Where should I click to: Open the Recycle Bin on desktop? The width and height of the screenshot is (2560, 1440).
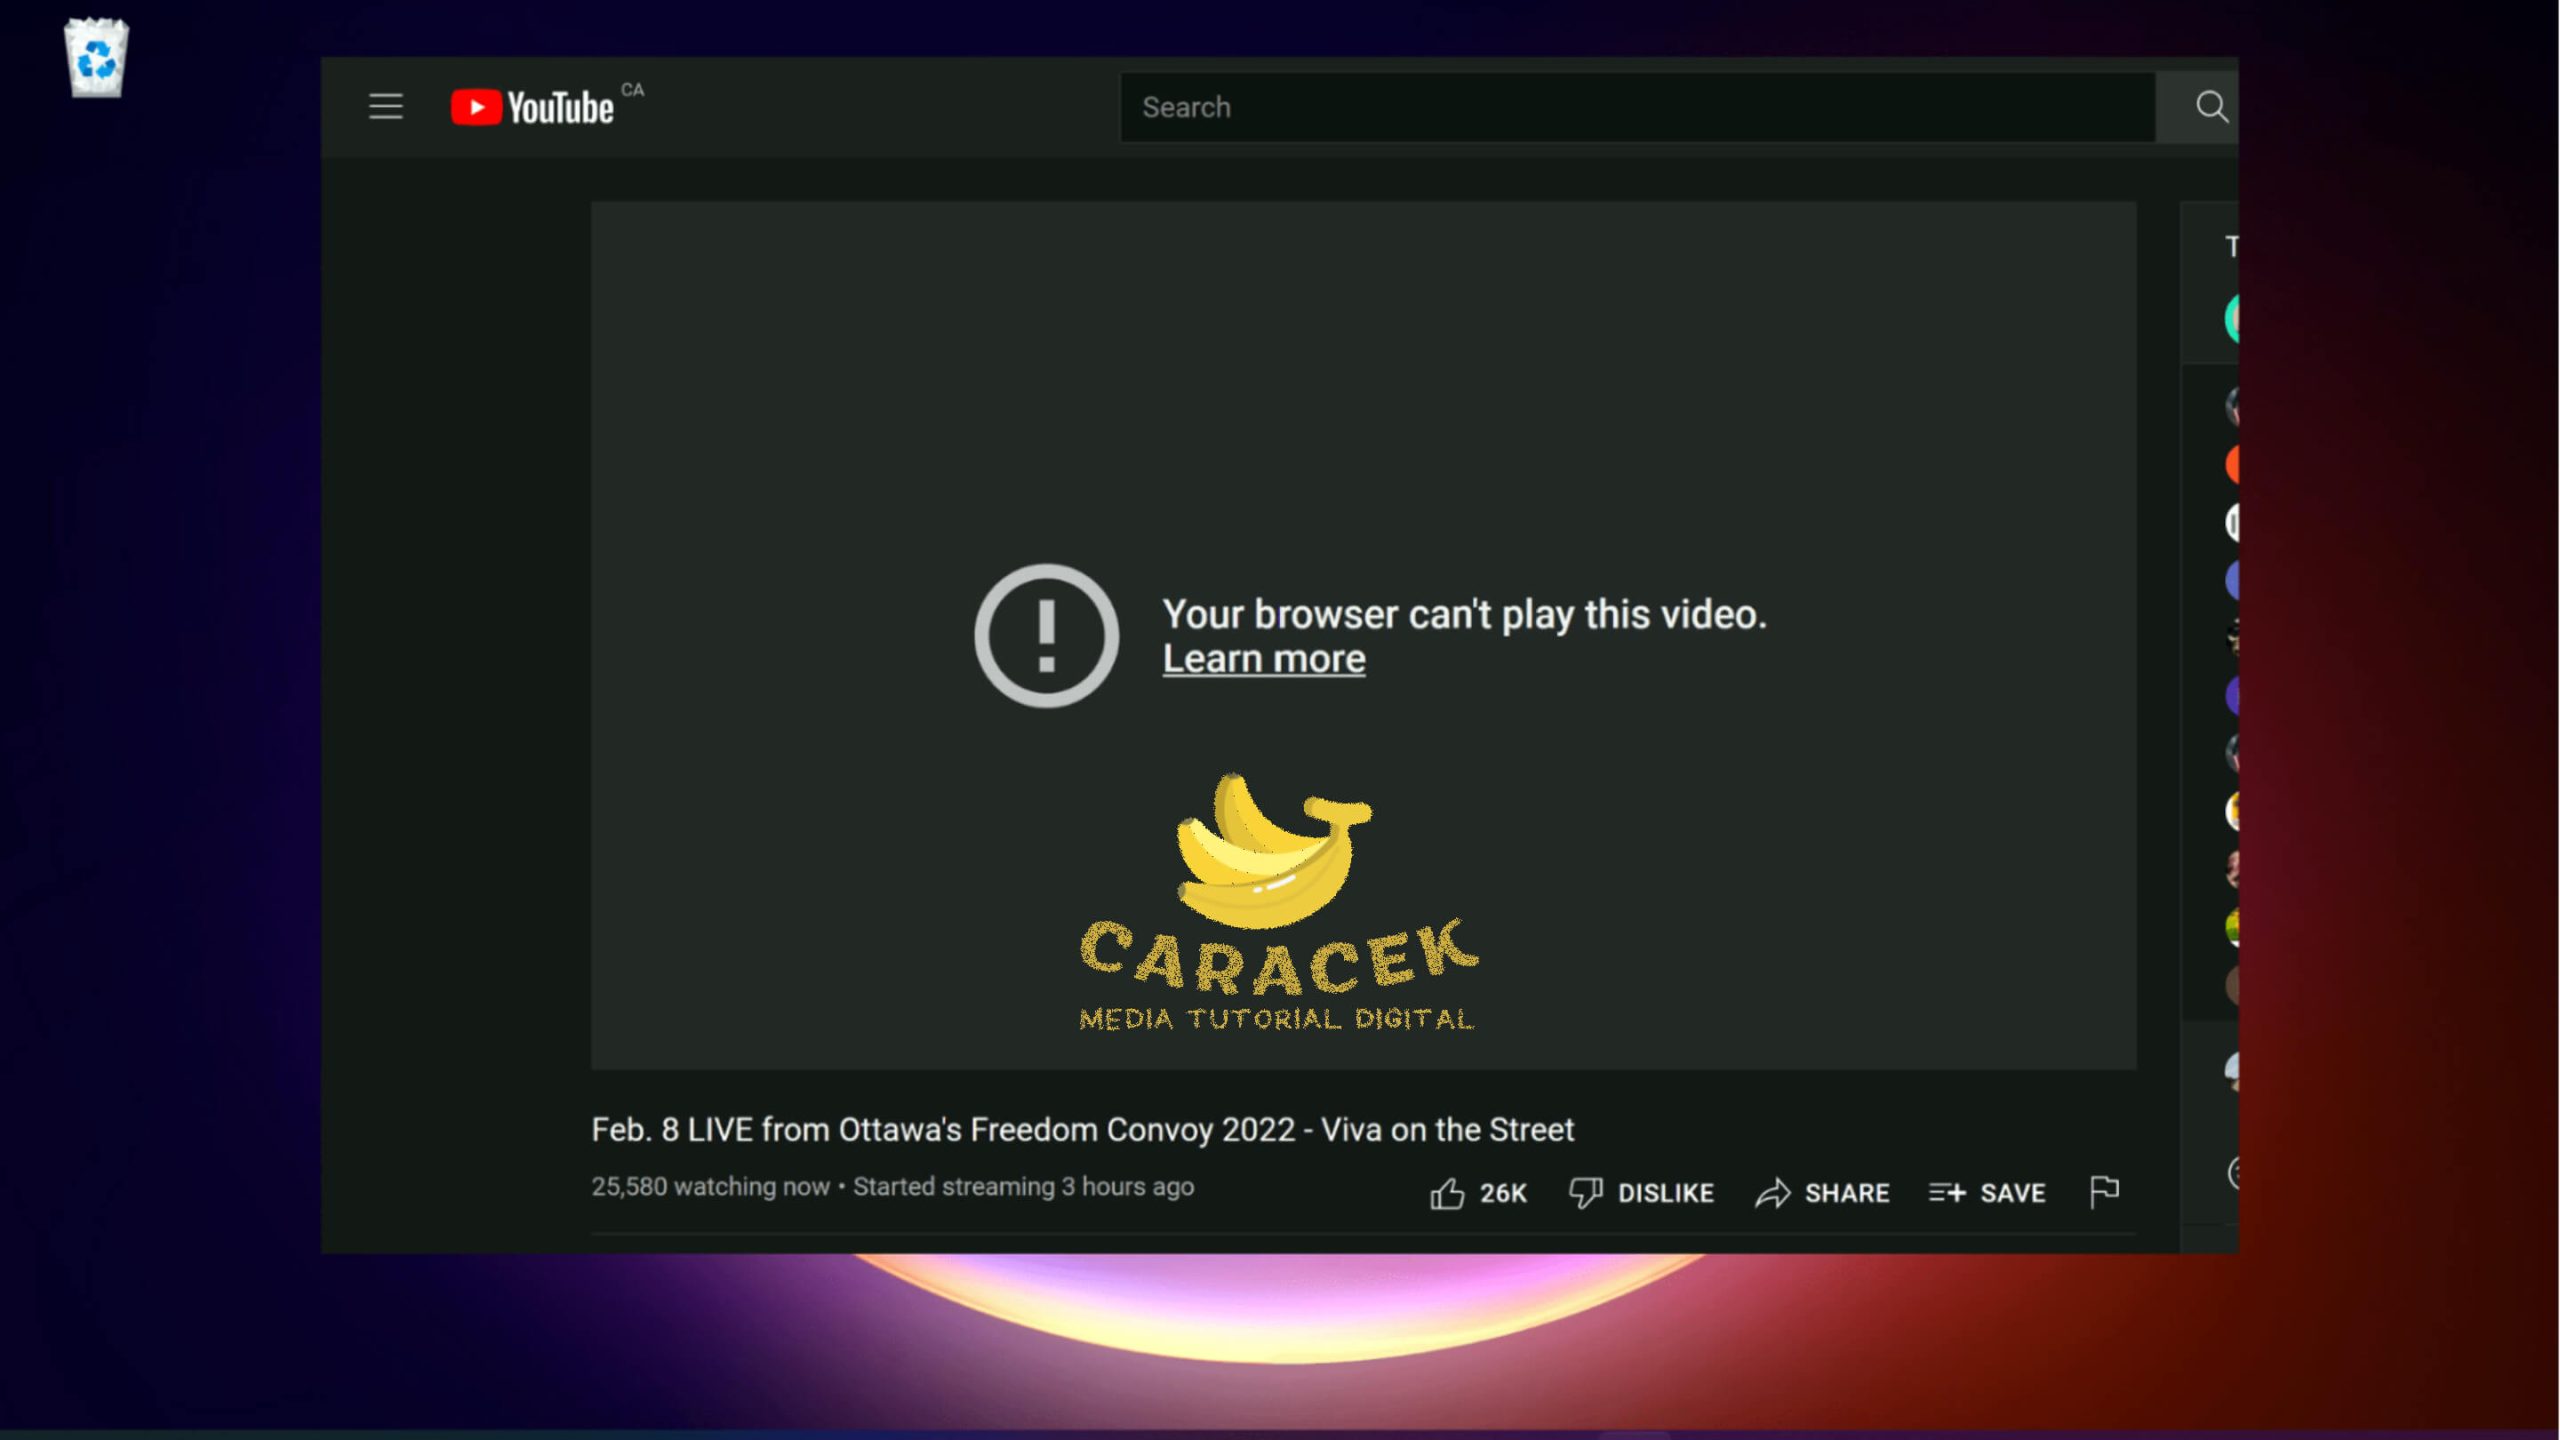point(96,58)
